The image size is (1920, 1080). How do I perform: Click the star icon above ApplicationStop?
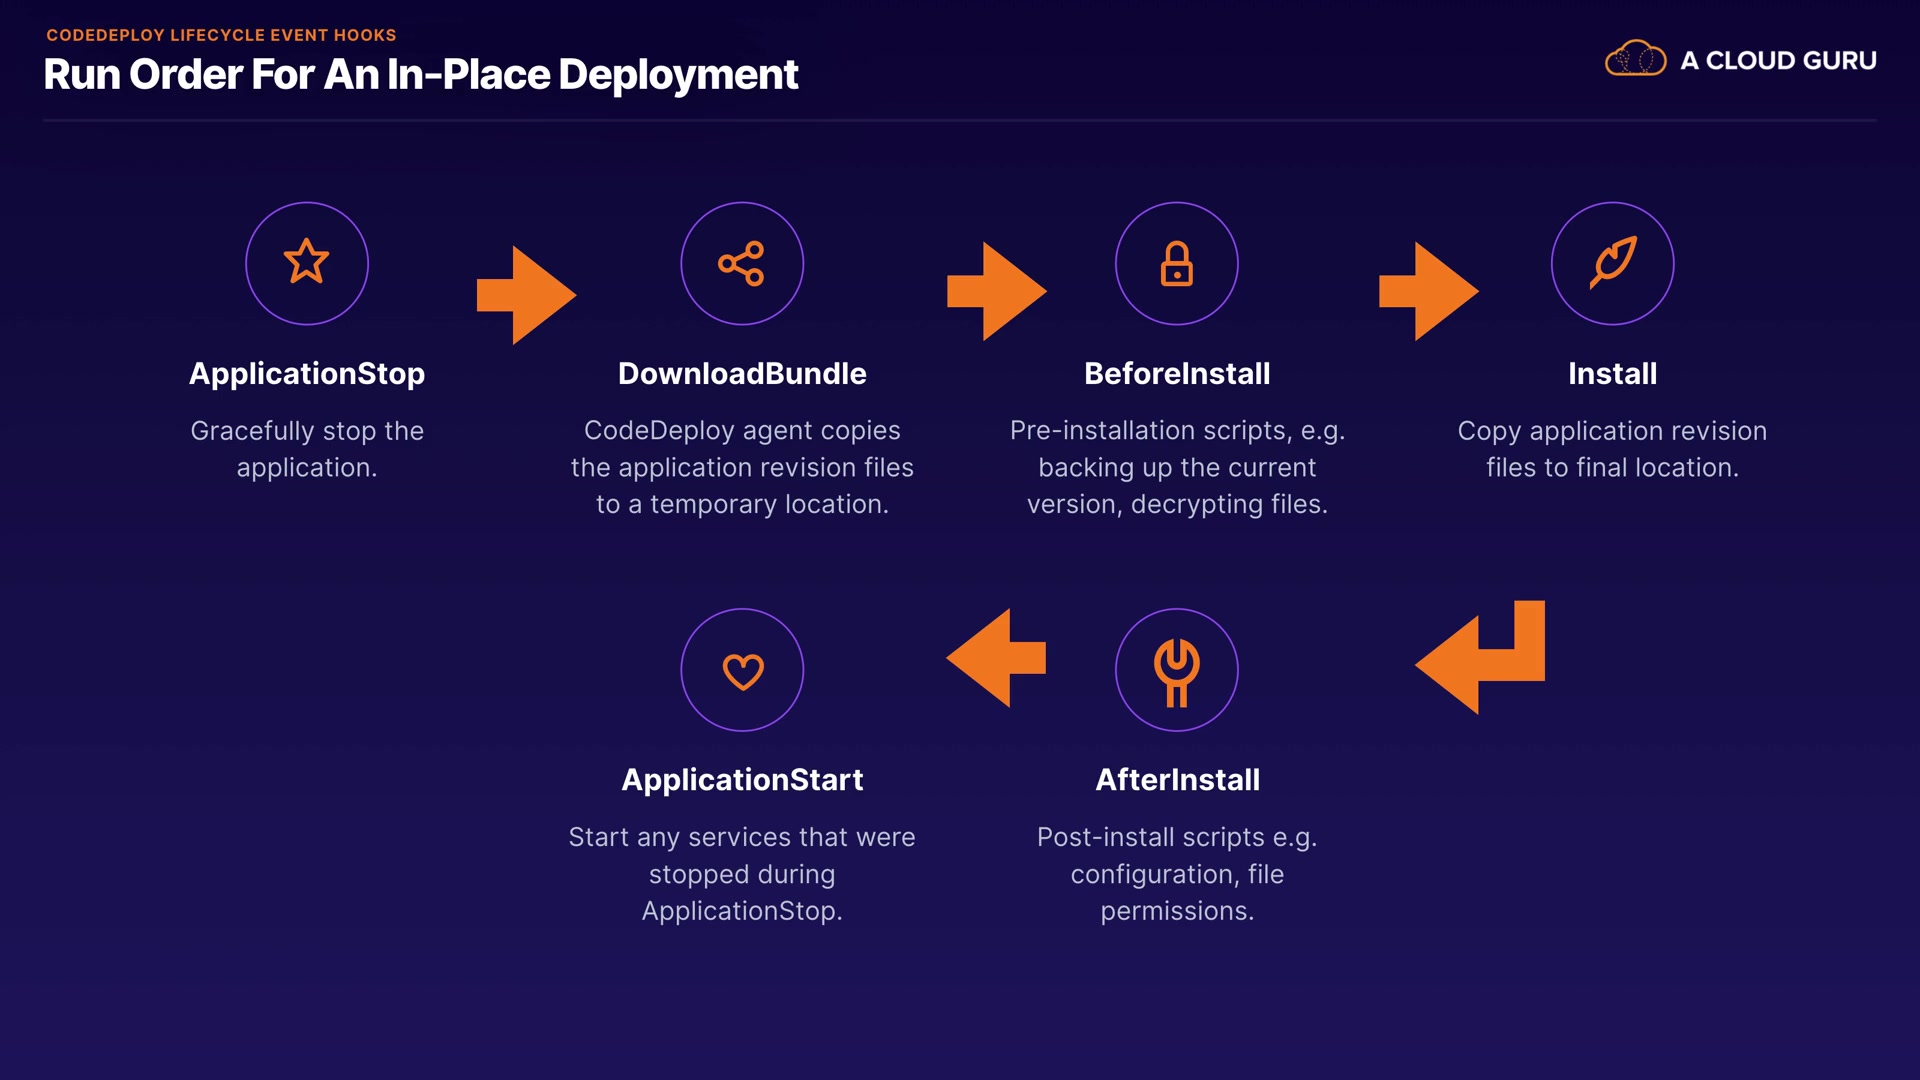306,263
